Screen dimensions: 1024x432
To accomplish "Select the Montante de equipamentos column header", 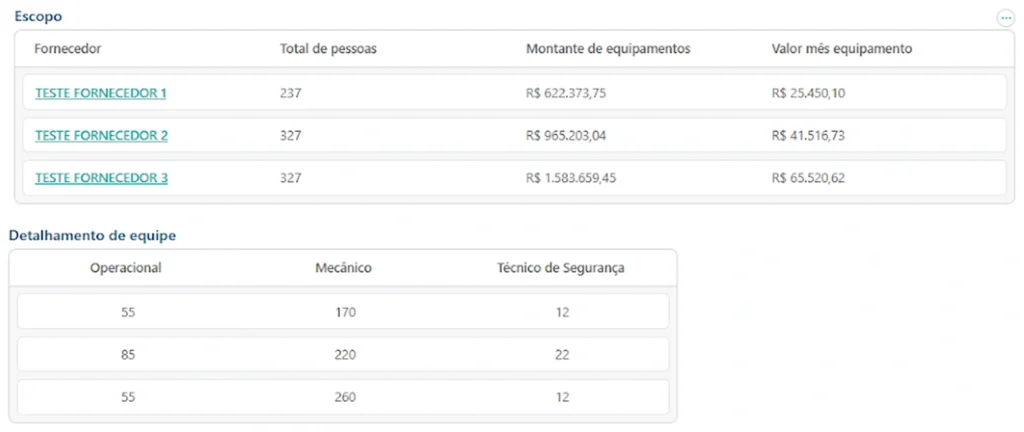I will [x=607, y=48].
